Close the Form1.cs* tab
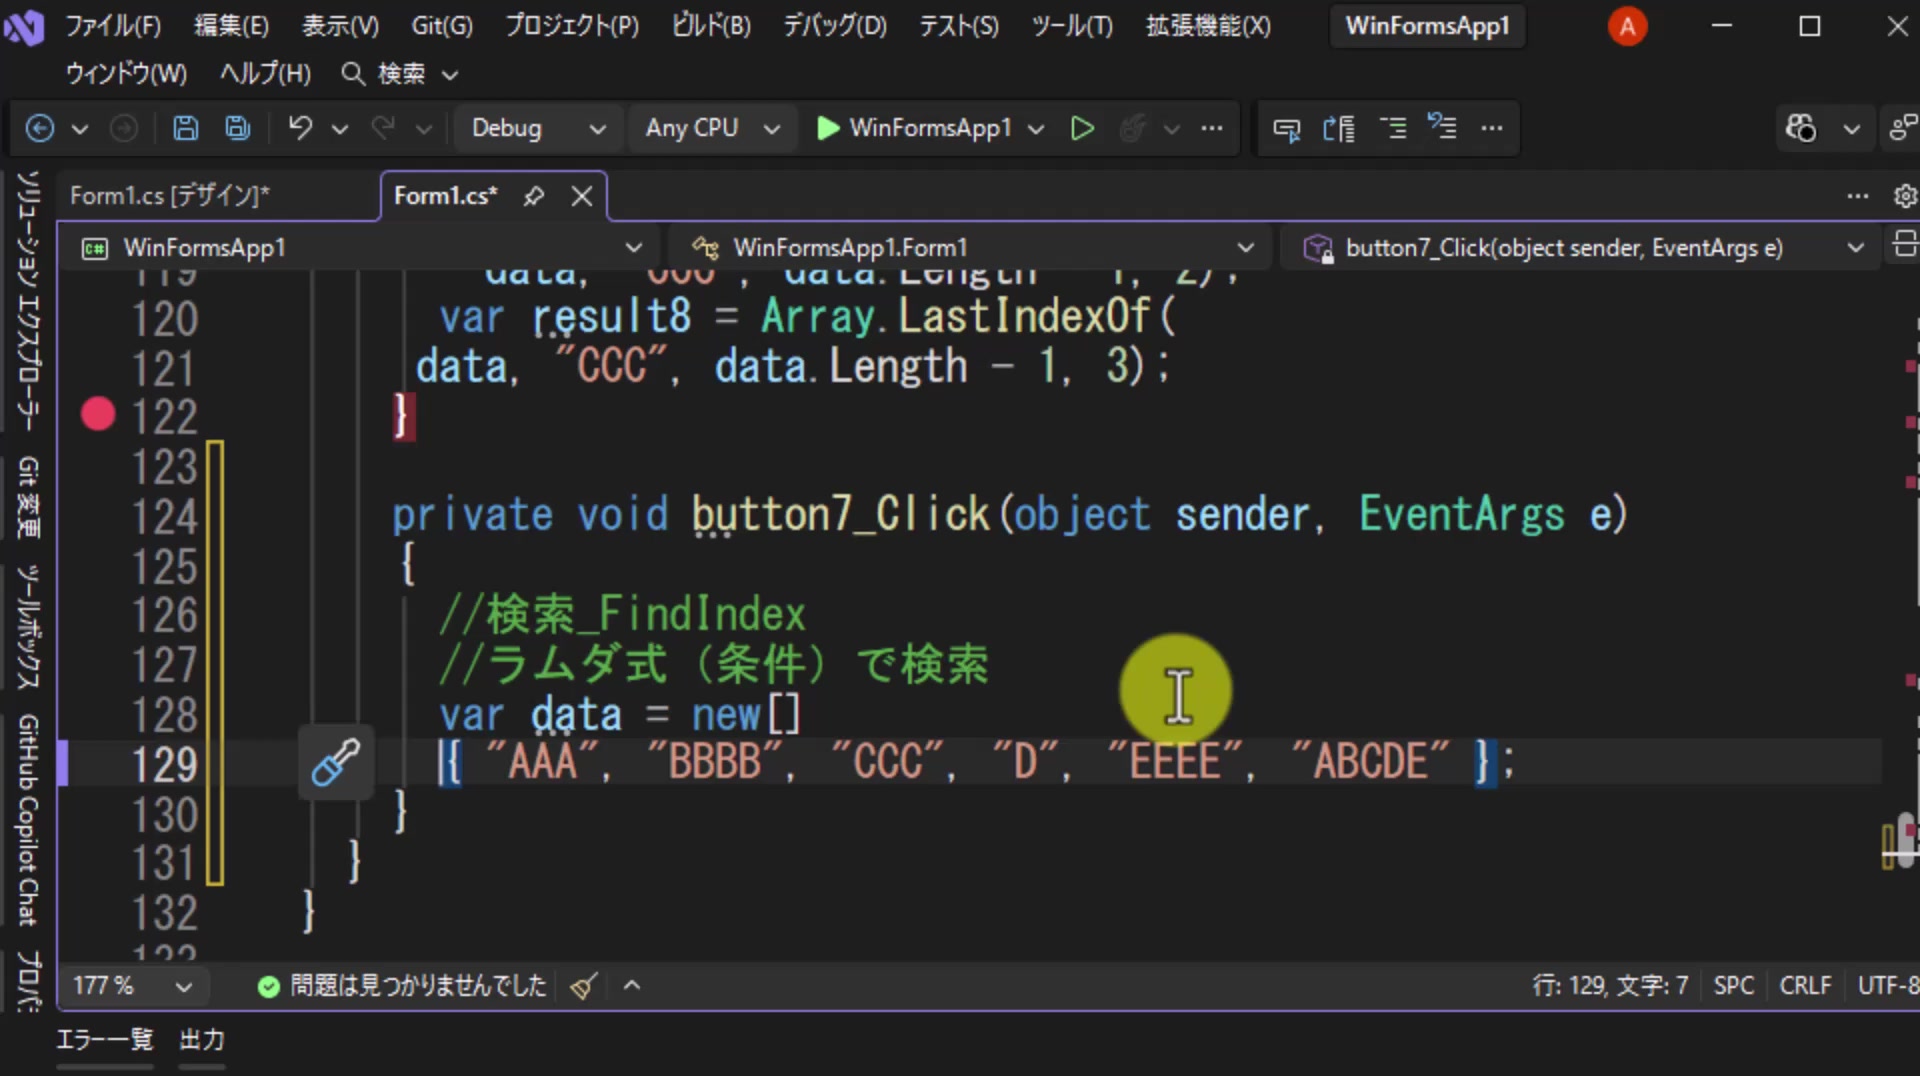This screenshot has height=1076, width=1920. (582, 196)
